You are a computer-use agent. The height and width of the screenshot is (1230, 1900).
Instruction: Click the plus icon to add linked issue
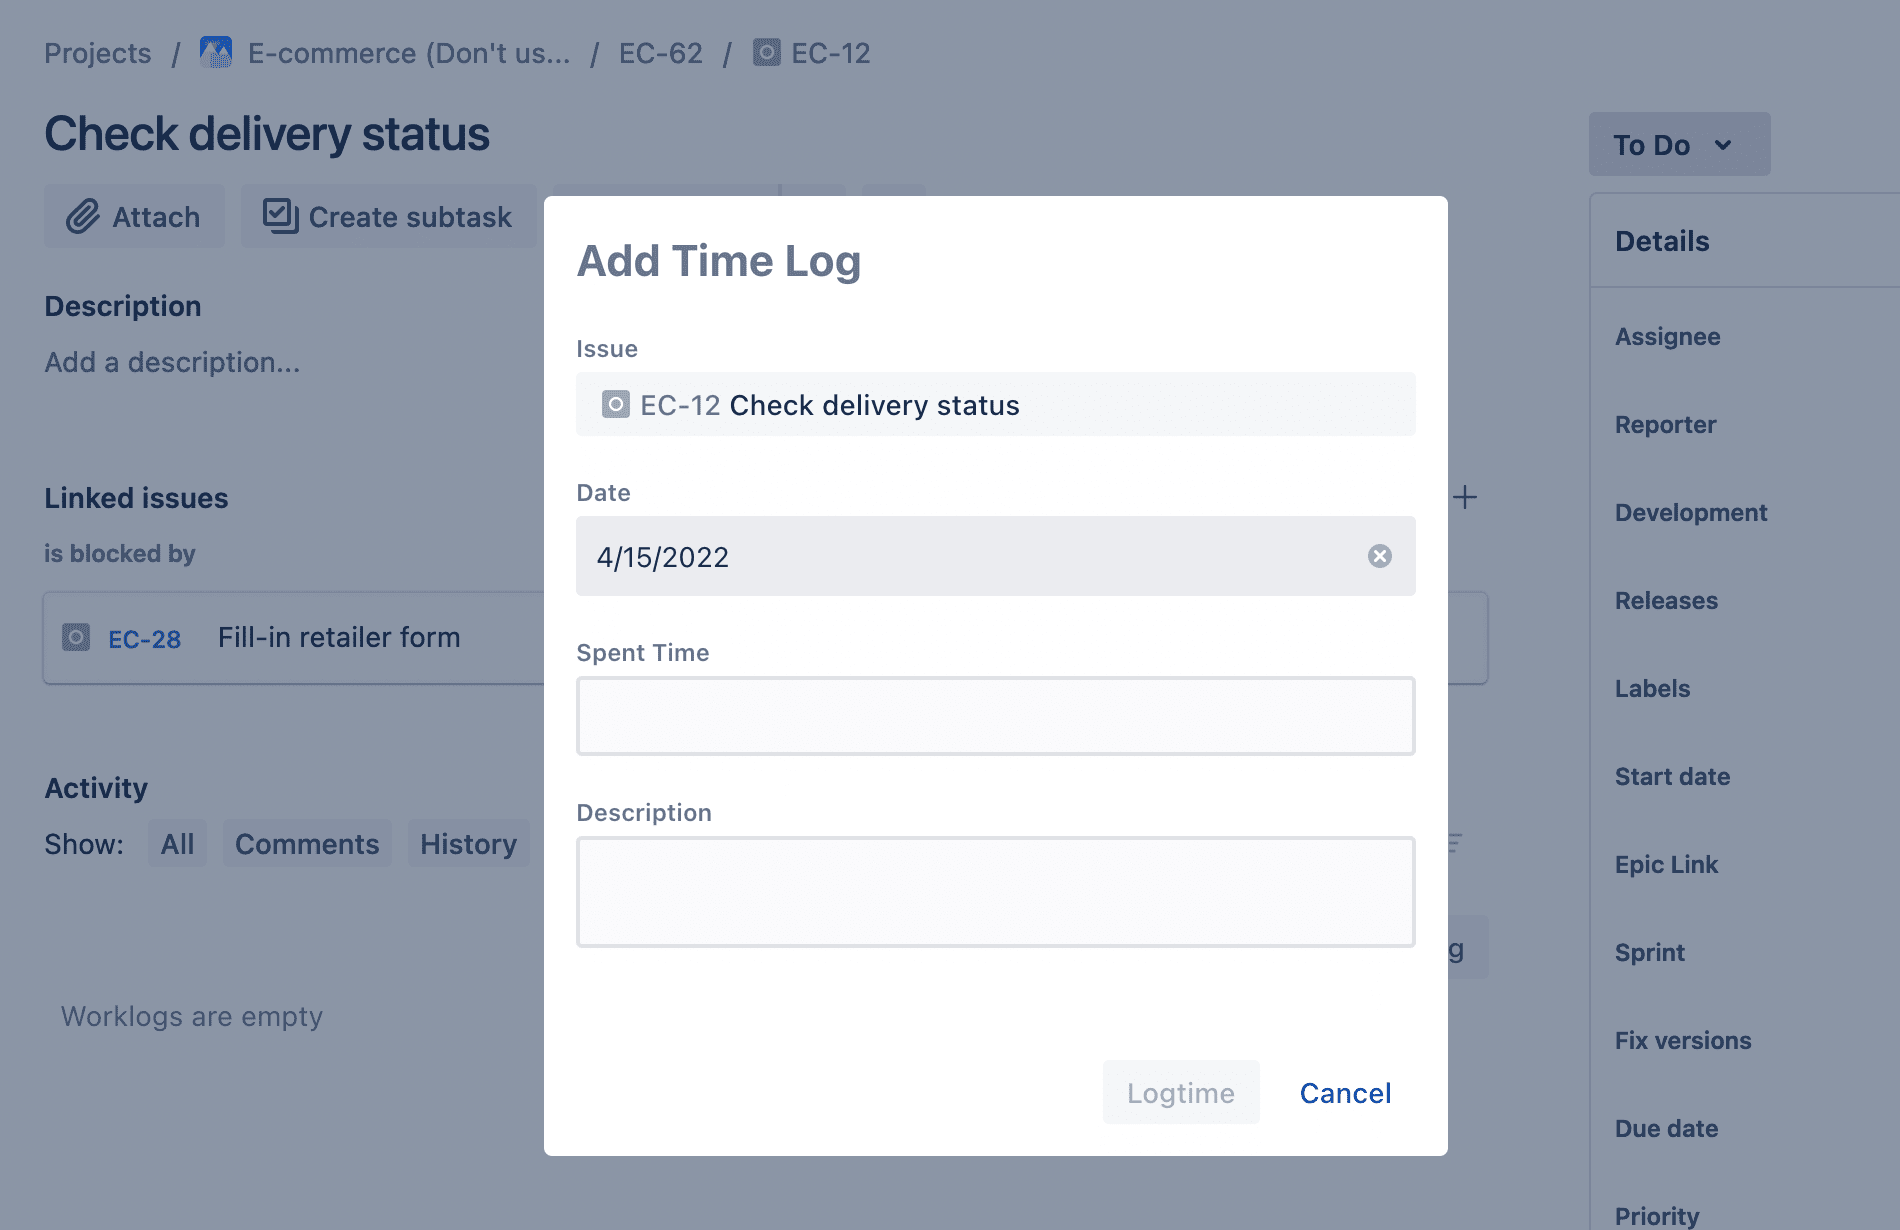click(1465, 497)
